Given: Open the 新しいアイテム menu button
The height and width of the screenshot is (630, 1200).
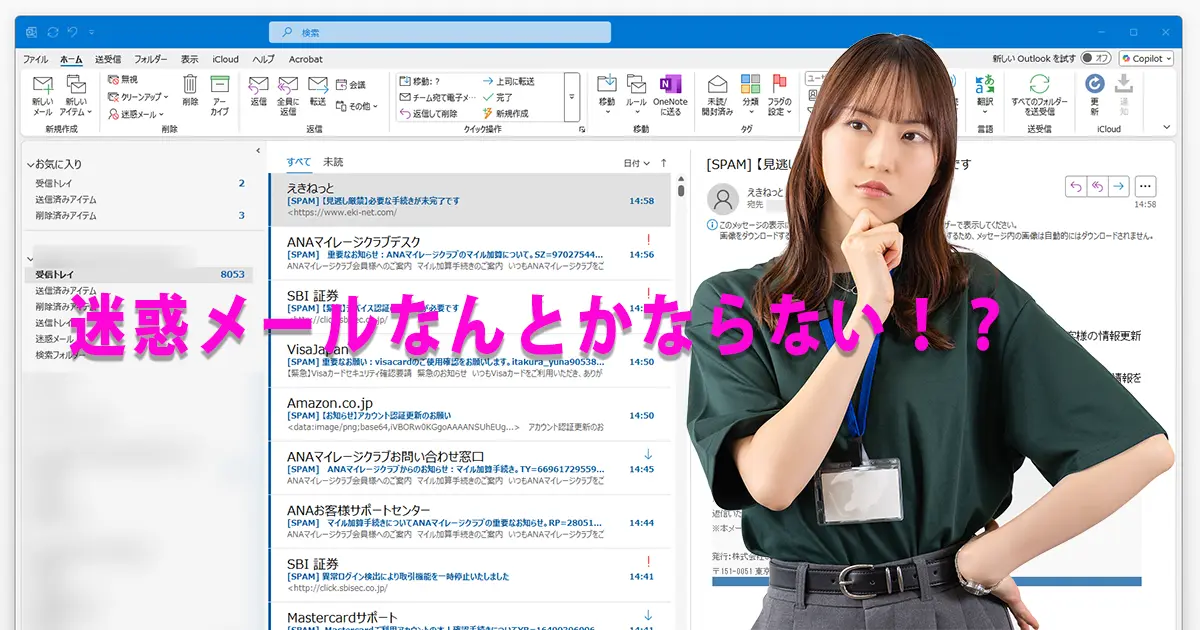Looking at the screenshot, I should click(x=76, y=95).
